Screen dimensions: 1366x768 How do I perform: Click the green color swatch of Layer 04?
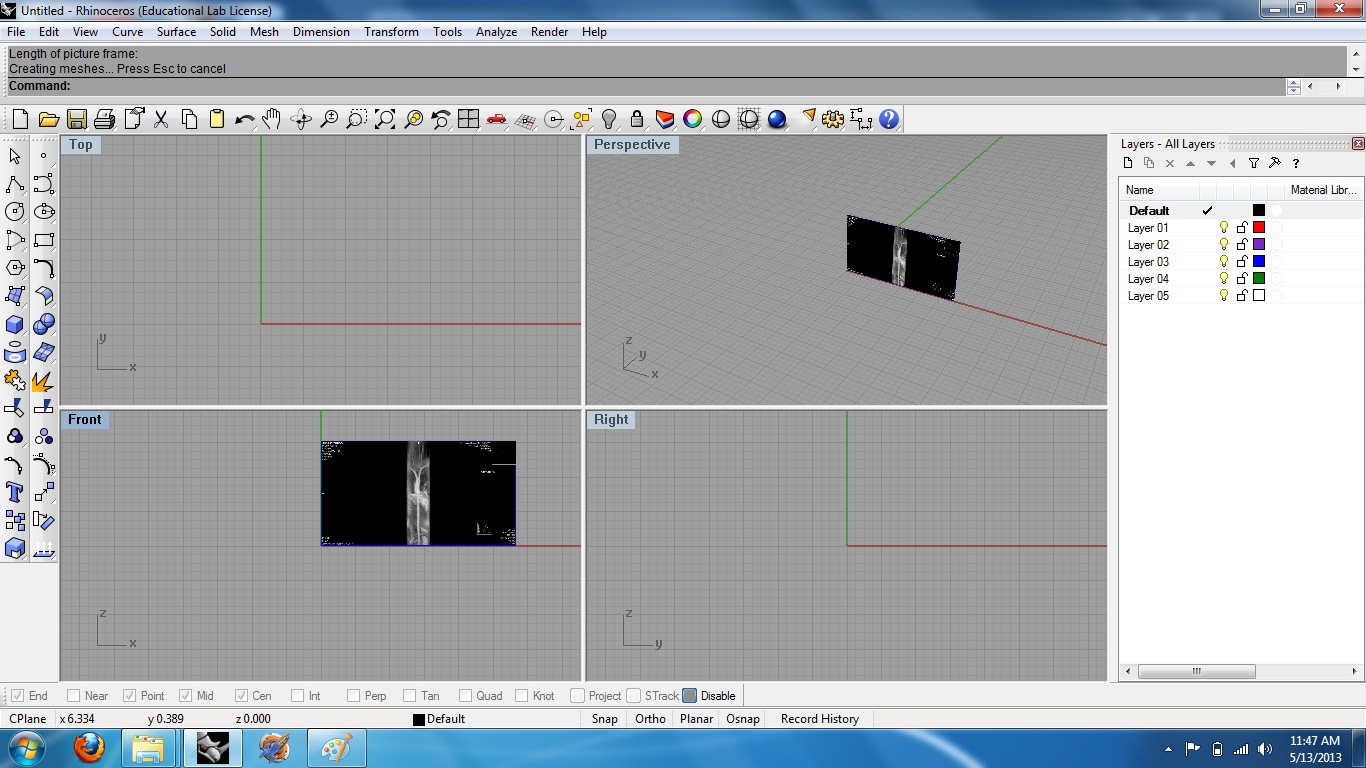[1259, 278]
